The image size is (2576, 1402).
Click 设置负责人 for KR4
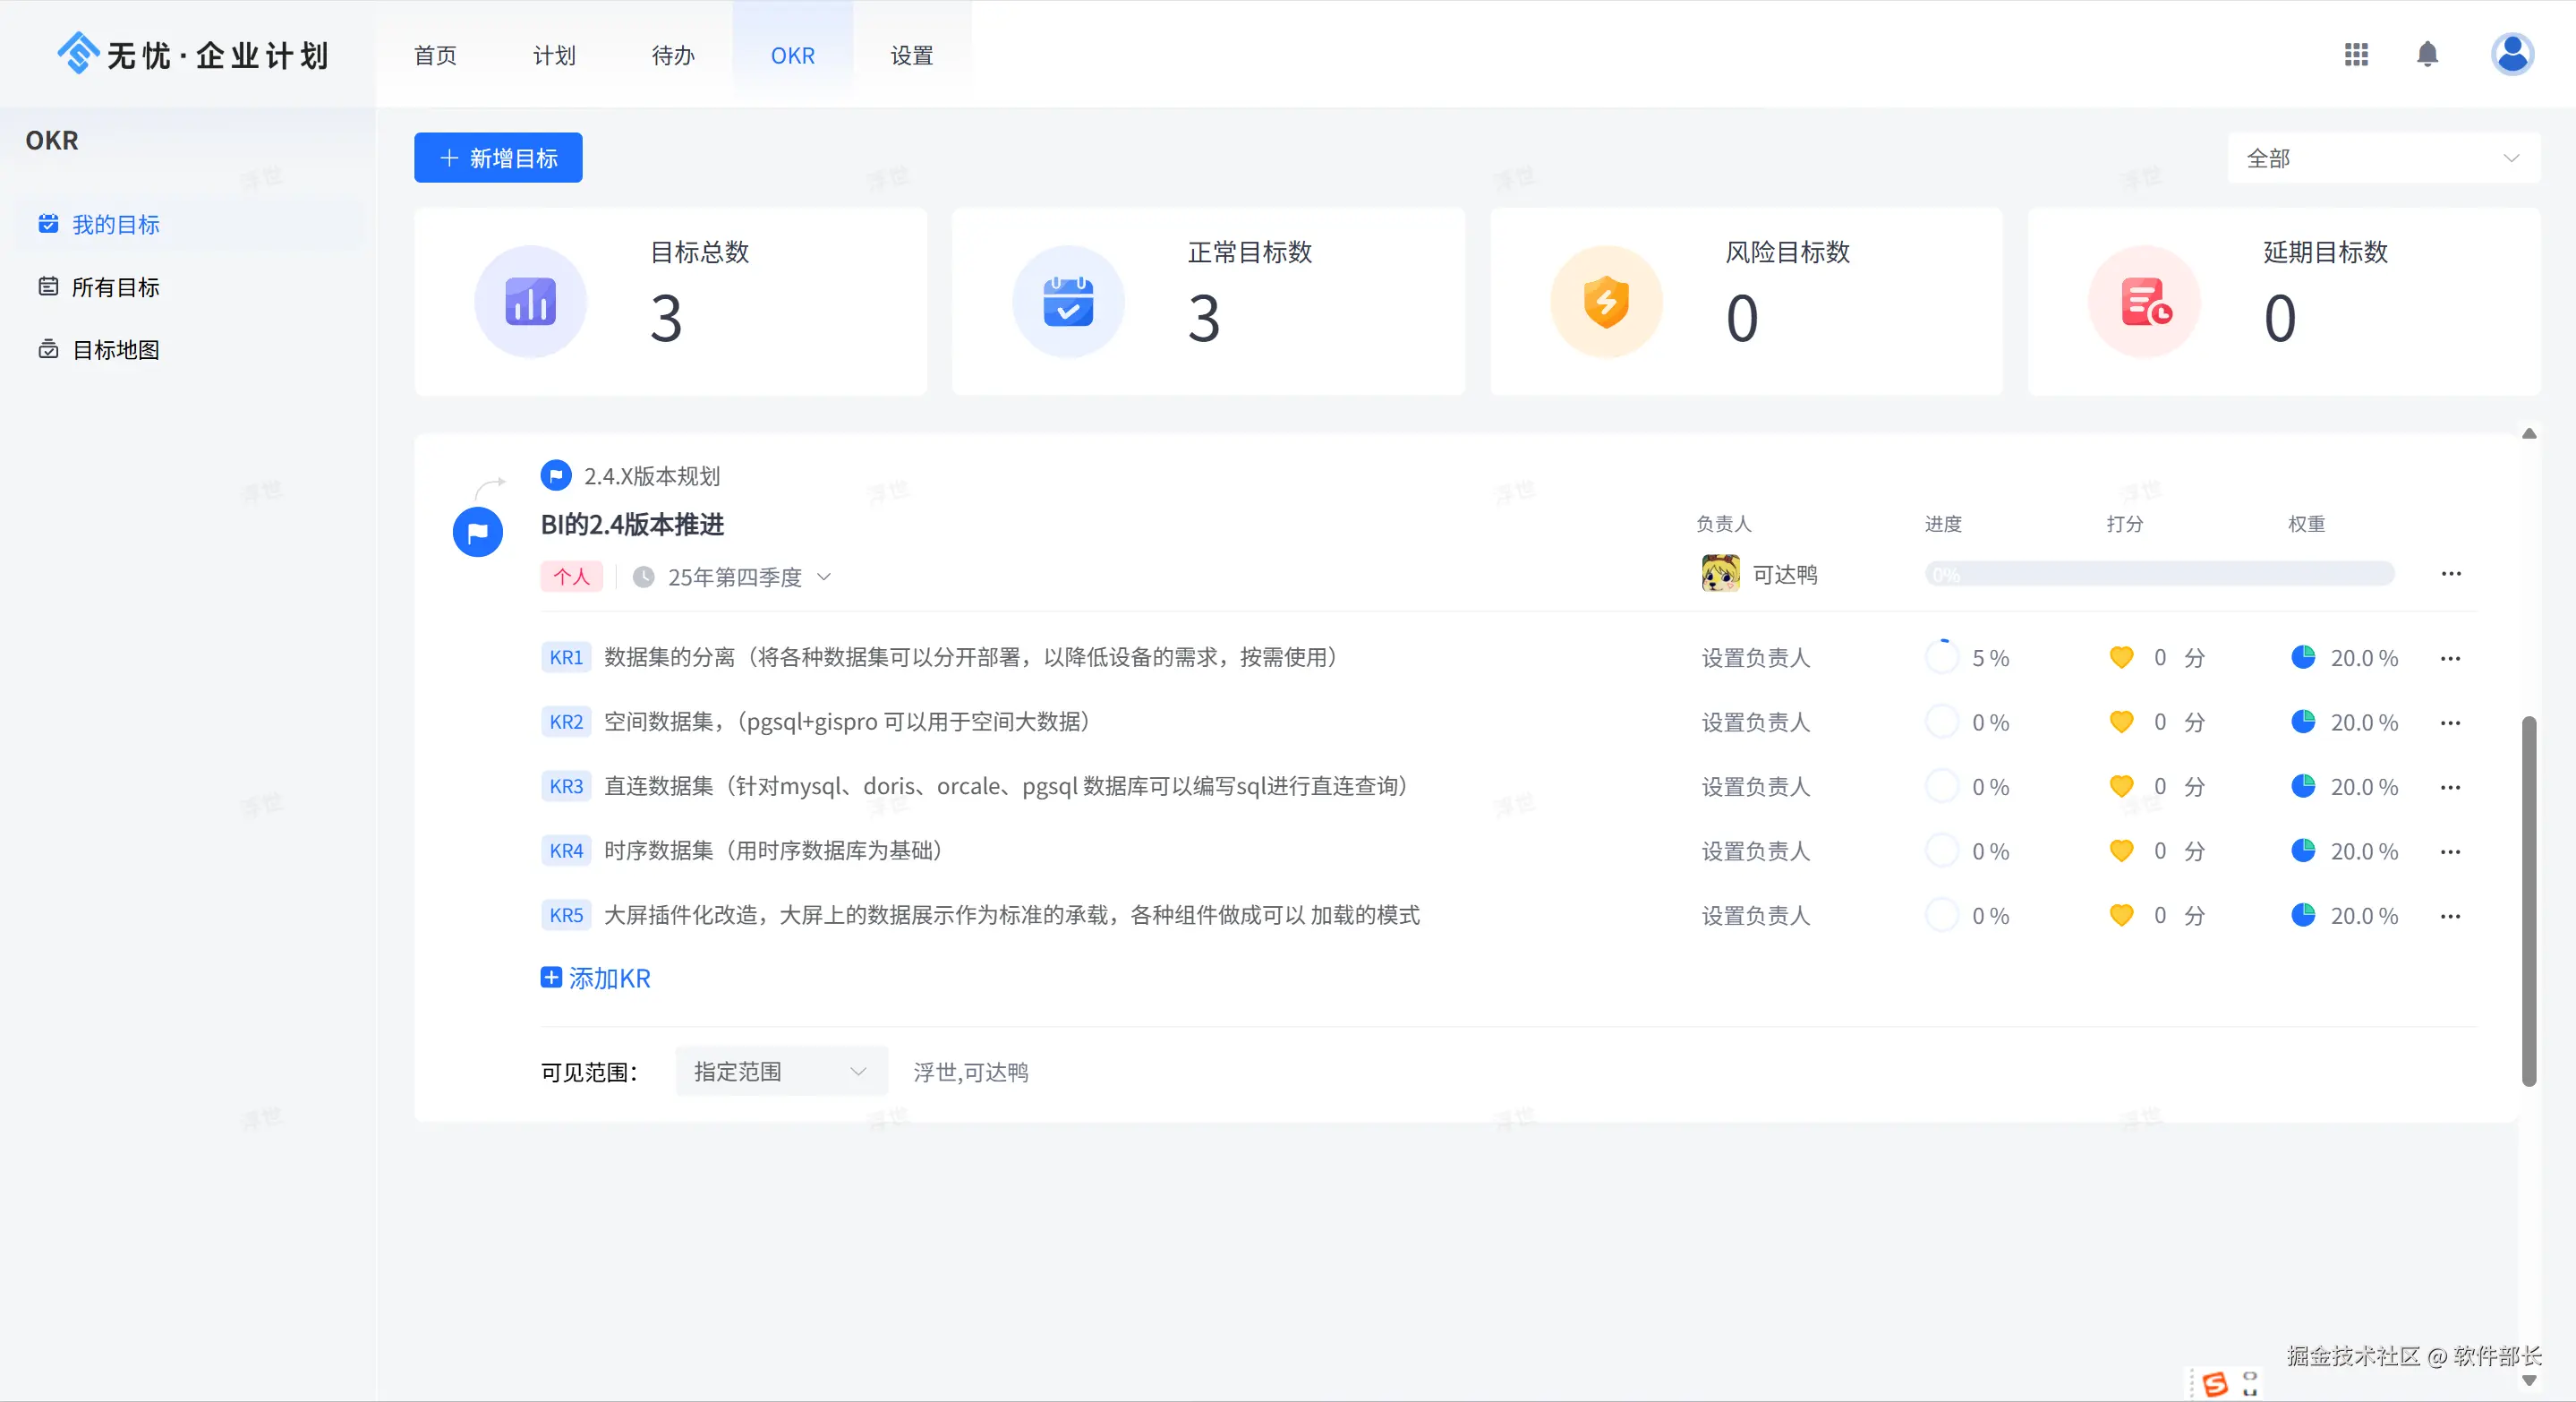pyautogui.click(x=1755, y=851)
